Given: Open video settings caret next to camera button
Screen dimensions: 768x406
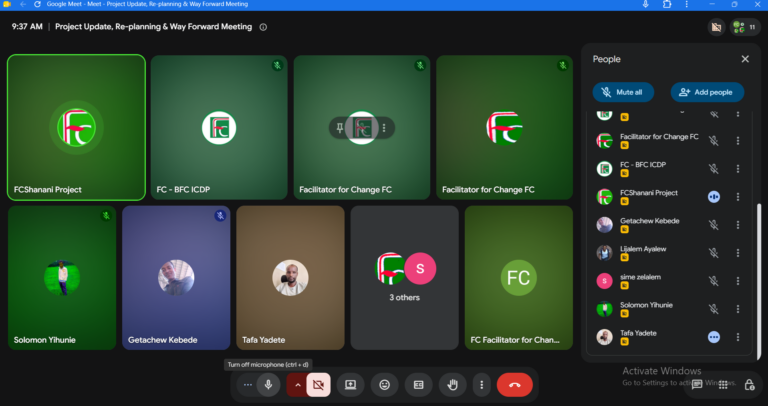Looking at the screenshot, I should pos(297,385).
